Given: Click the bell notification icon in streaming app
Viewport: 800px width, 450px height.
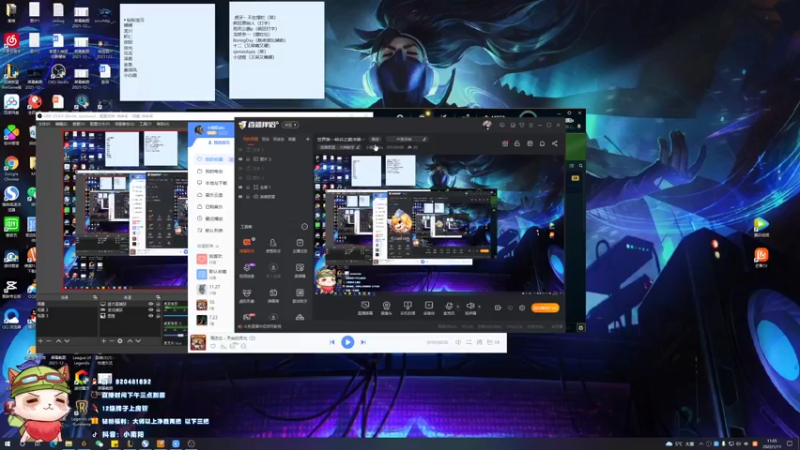Looking at the screenshot, I should [x=542, y=143].
